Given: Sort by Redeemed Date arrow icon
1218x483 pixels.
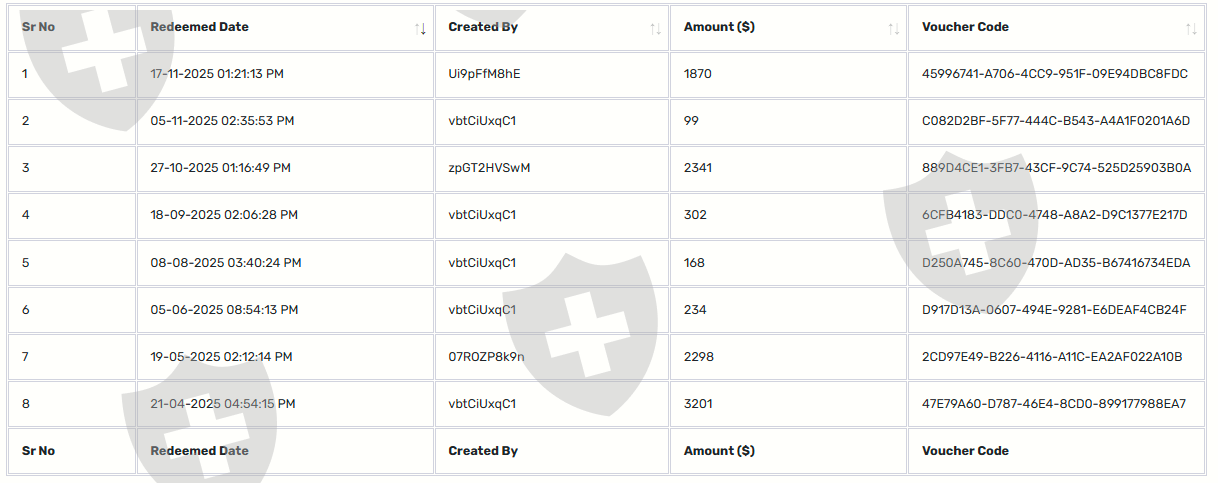Looking at the screenshot, I should pyautogui.click(x=420, y=28).
